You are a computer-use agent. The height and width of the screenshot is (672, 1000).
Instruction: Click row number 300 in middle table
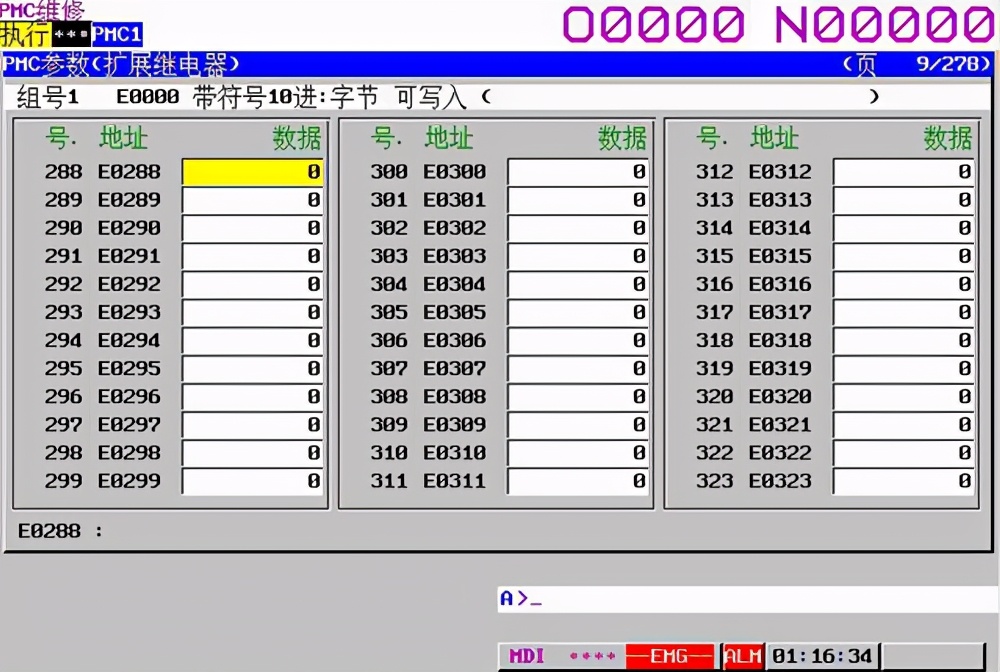coord(389,172)
